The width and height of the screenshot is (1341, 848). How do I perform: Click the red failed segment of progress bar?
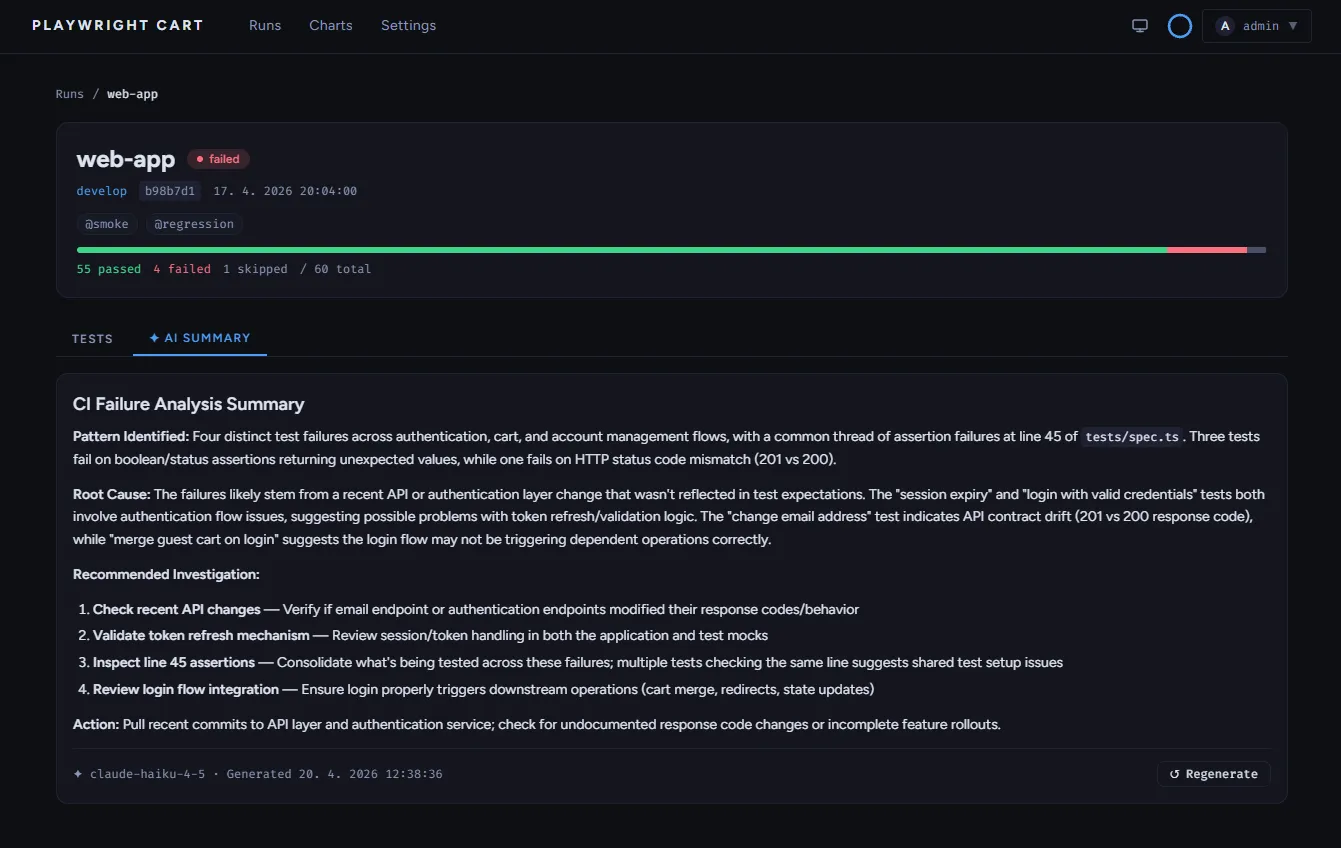[x=1207, y=250]
